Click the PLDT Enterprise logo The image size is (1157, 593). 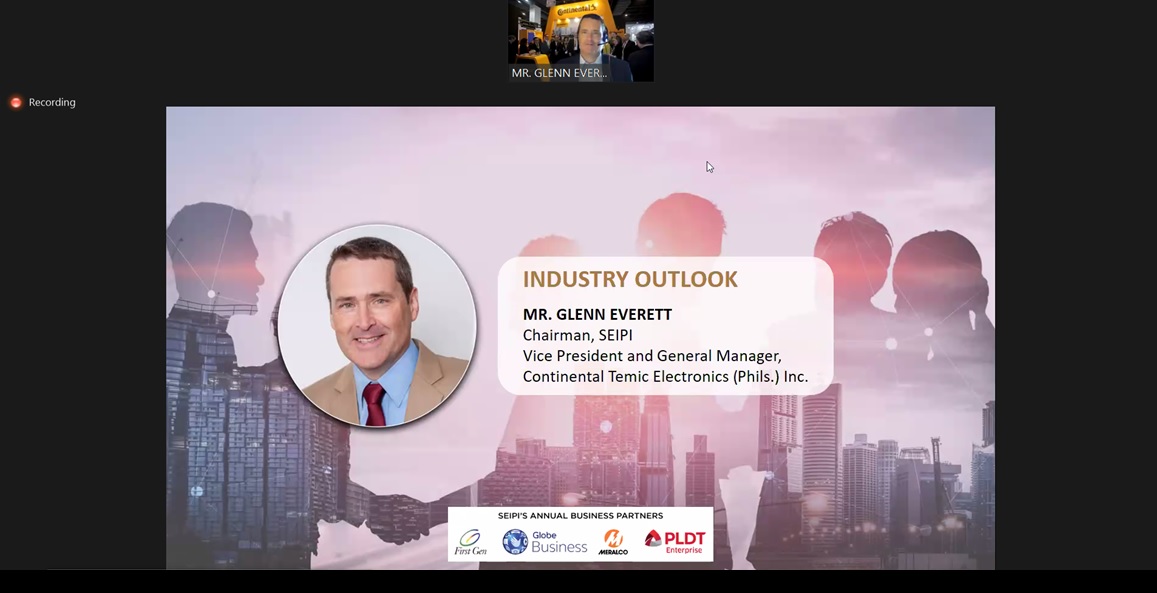pos(675,541)
